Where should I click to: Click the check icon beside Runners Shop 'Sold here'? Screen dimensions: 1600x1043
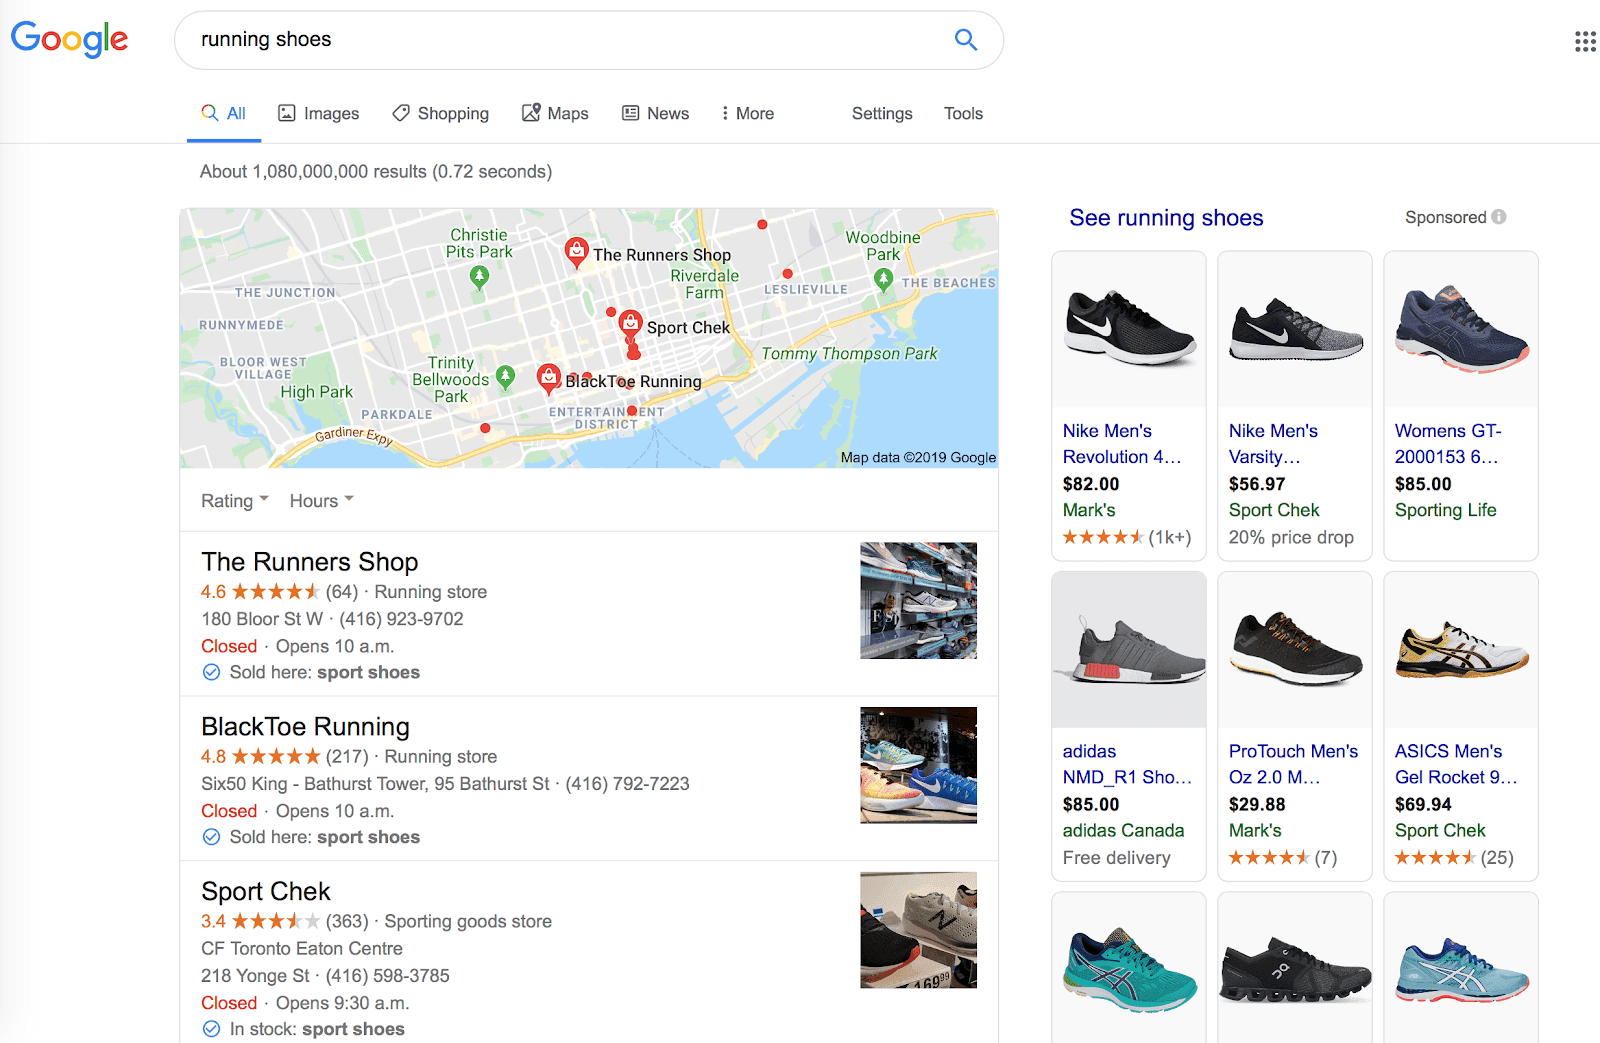point(211,672)
